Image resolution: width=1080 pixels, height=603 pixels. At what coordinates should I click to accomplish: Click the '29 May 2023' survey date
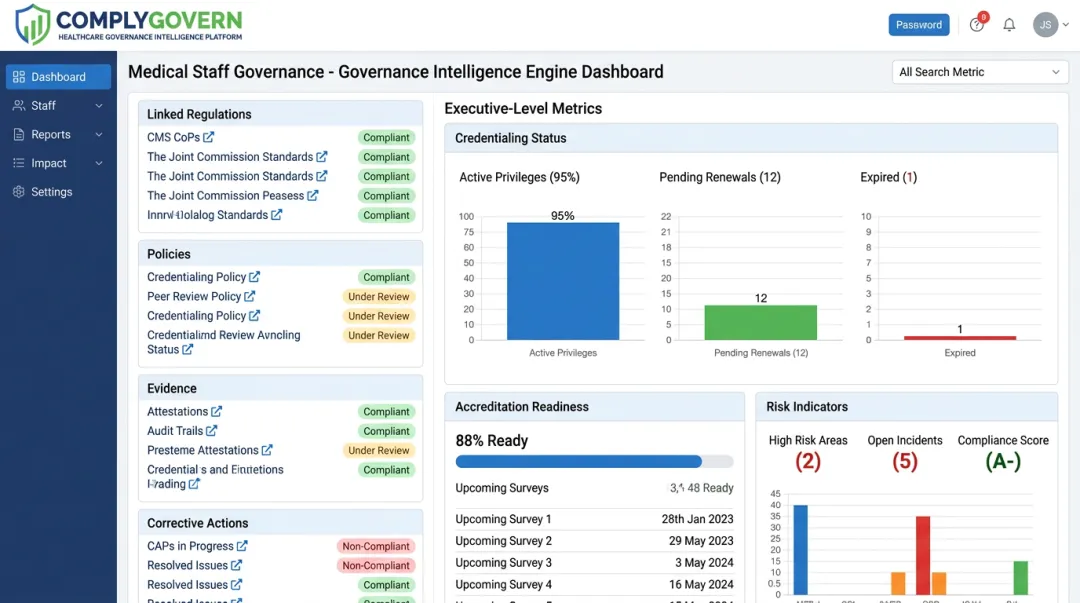pyautogui.click(x=701, y=541)
